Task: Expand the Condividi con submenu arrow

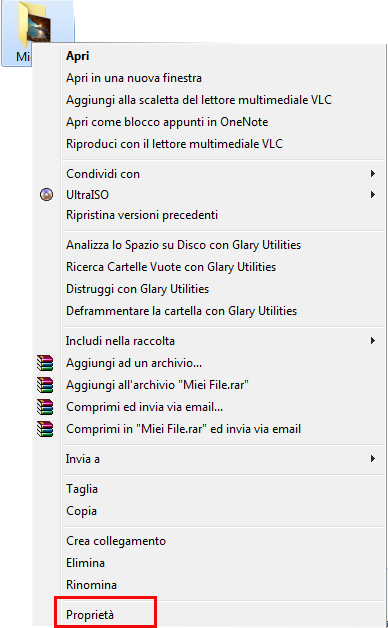Action: [x=373, y=173]
